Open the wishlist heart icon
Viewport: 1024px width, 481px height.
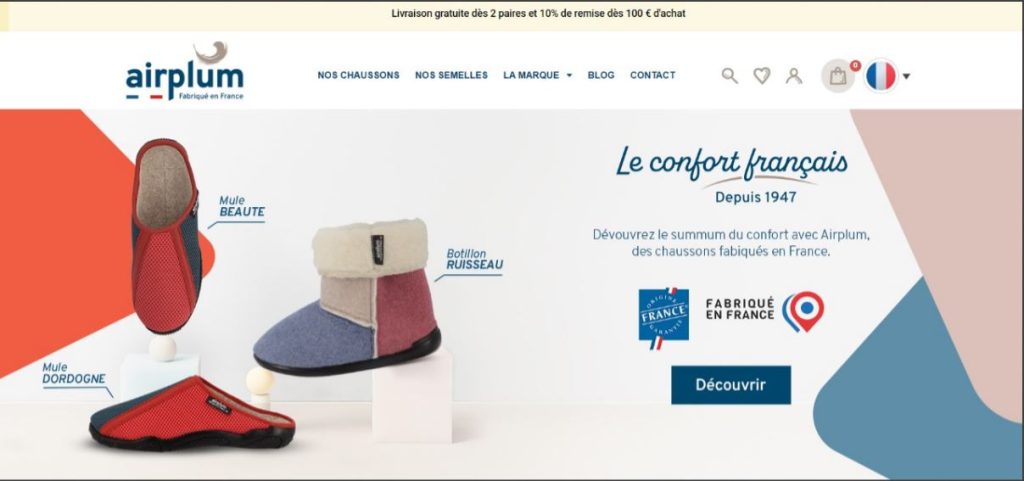pos(761,76)
